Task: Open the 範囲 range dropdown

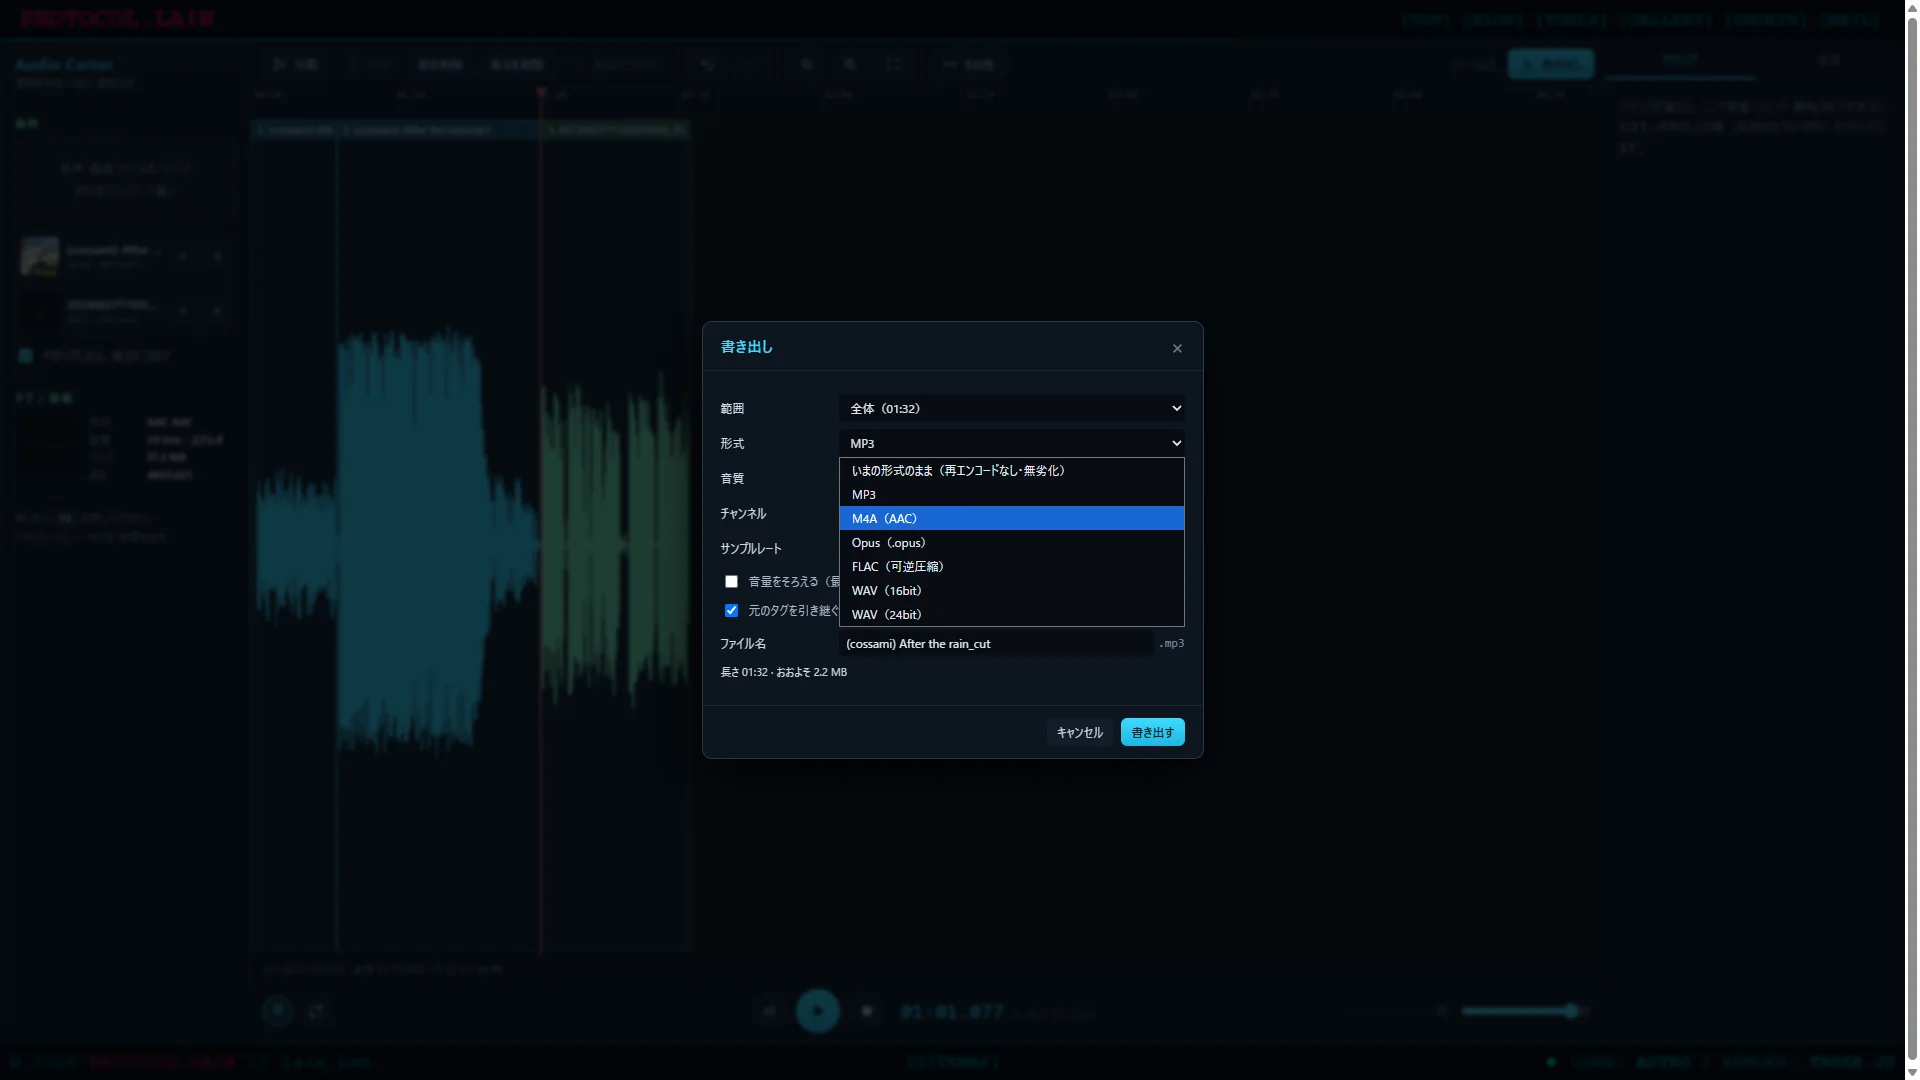Action: 1012,408
